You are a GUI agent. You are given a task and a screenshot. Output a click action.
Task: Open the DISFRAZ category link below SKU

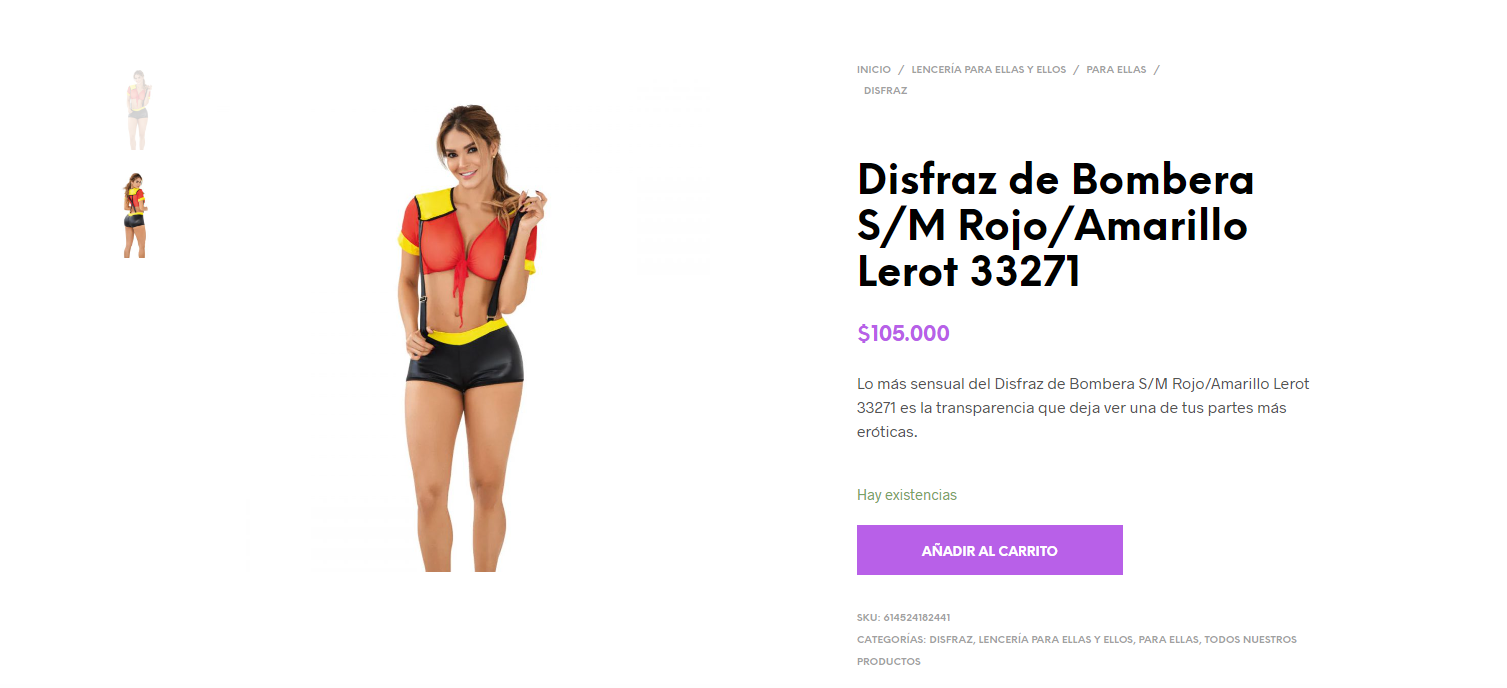point(951,640)
